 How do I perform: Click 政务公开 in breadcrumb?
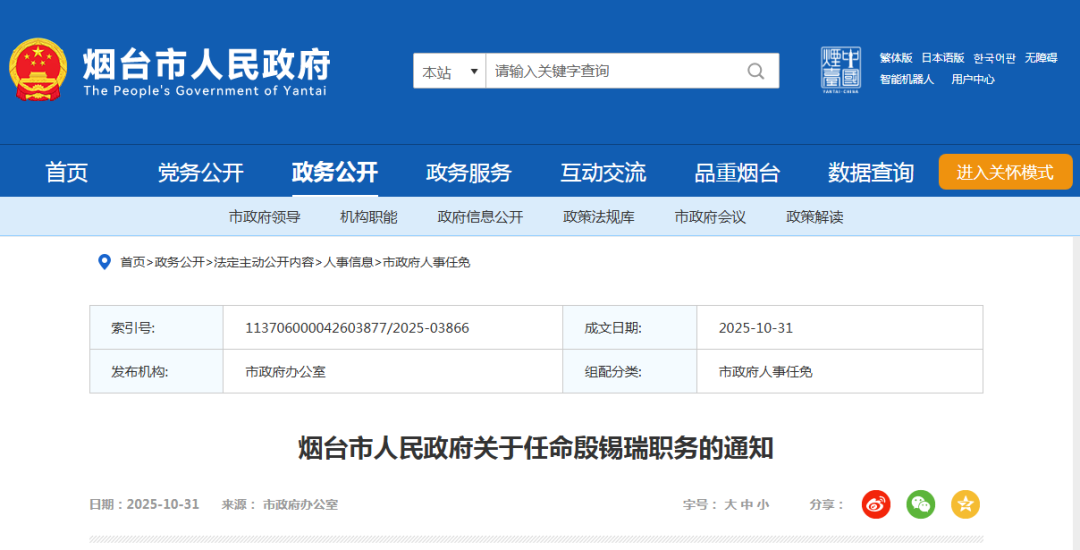[x=179, y=262]
